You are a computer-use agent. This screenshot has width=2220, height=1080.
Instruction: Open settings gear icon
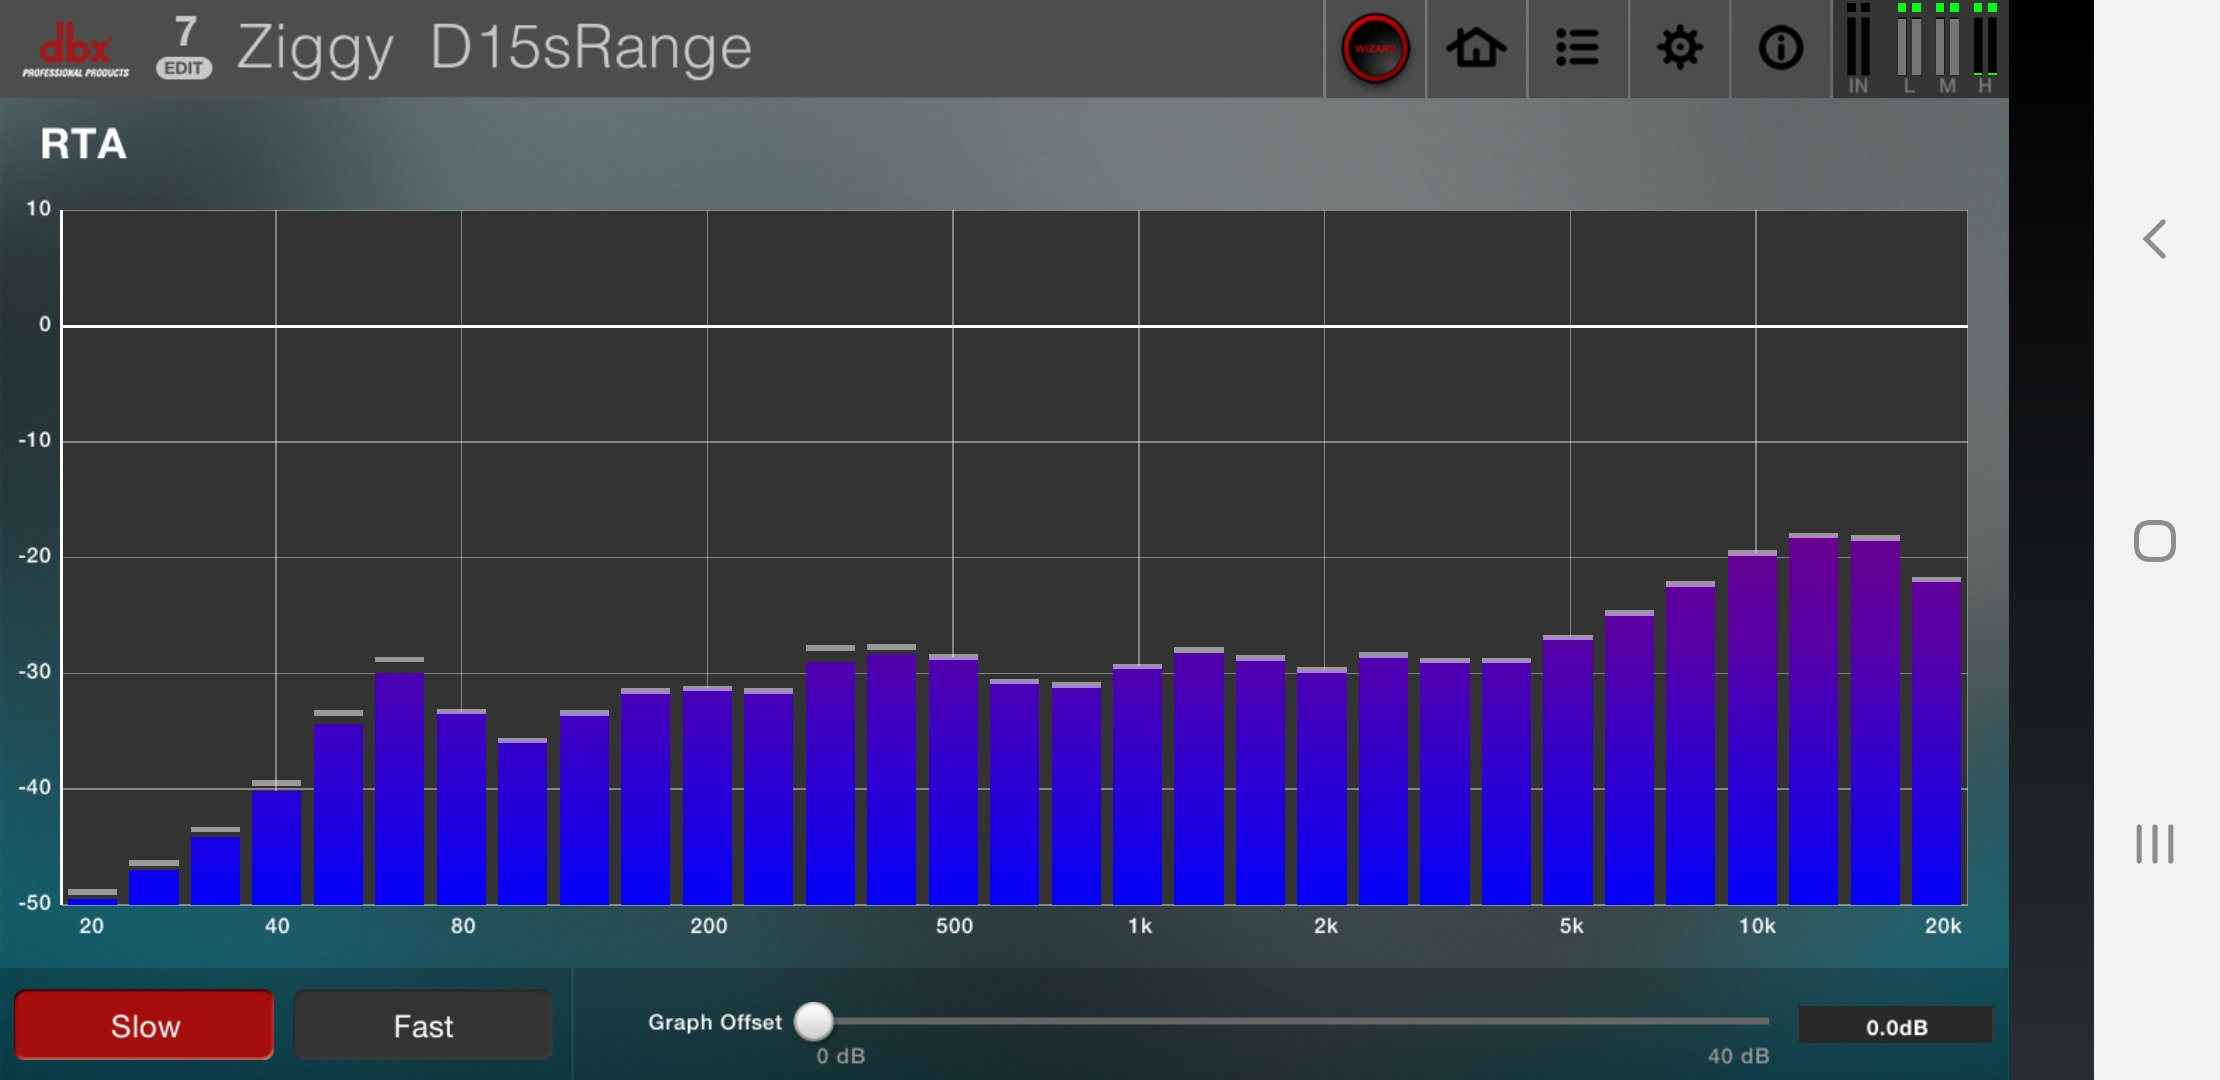[x=1679, y=48]
